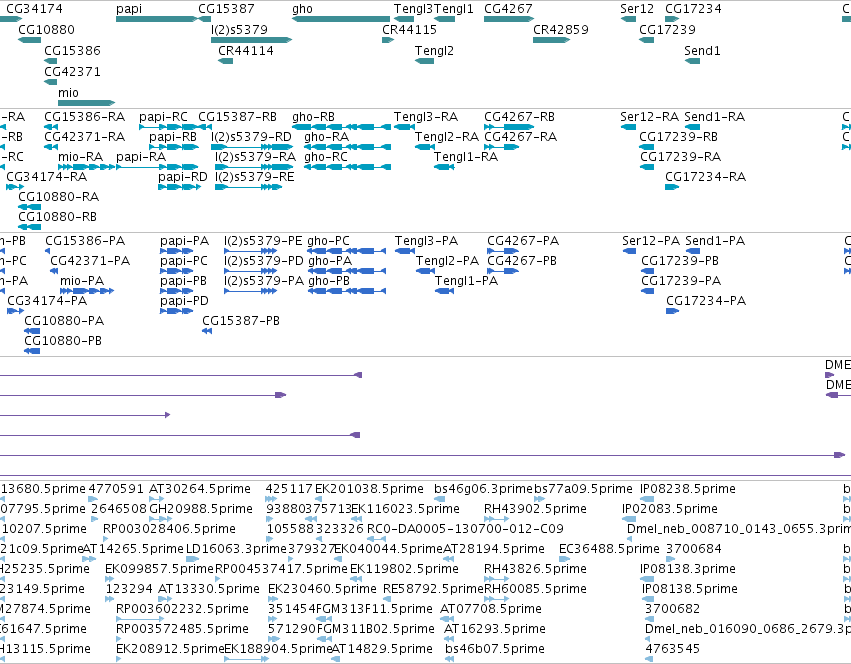Select the Ser12 gene label
The height and width of the screenshot is (664, 851).
click(x=637, y=9)
